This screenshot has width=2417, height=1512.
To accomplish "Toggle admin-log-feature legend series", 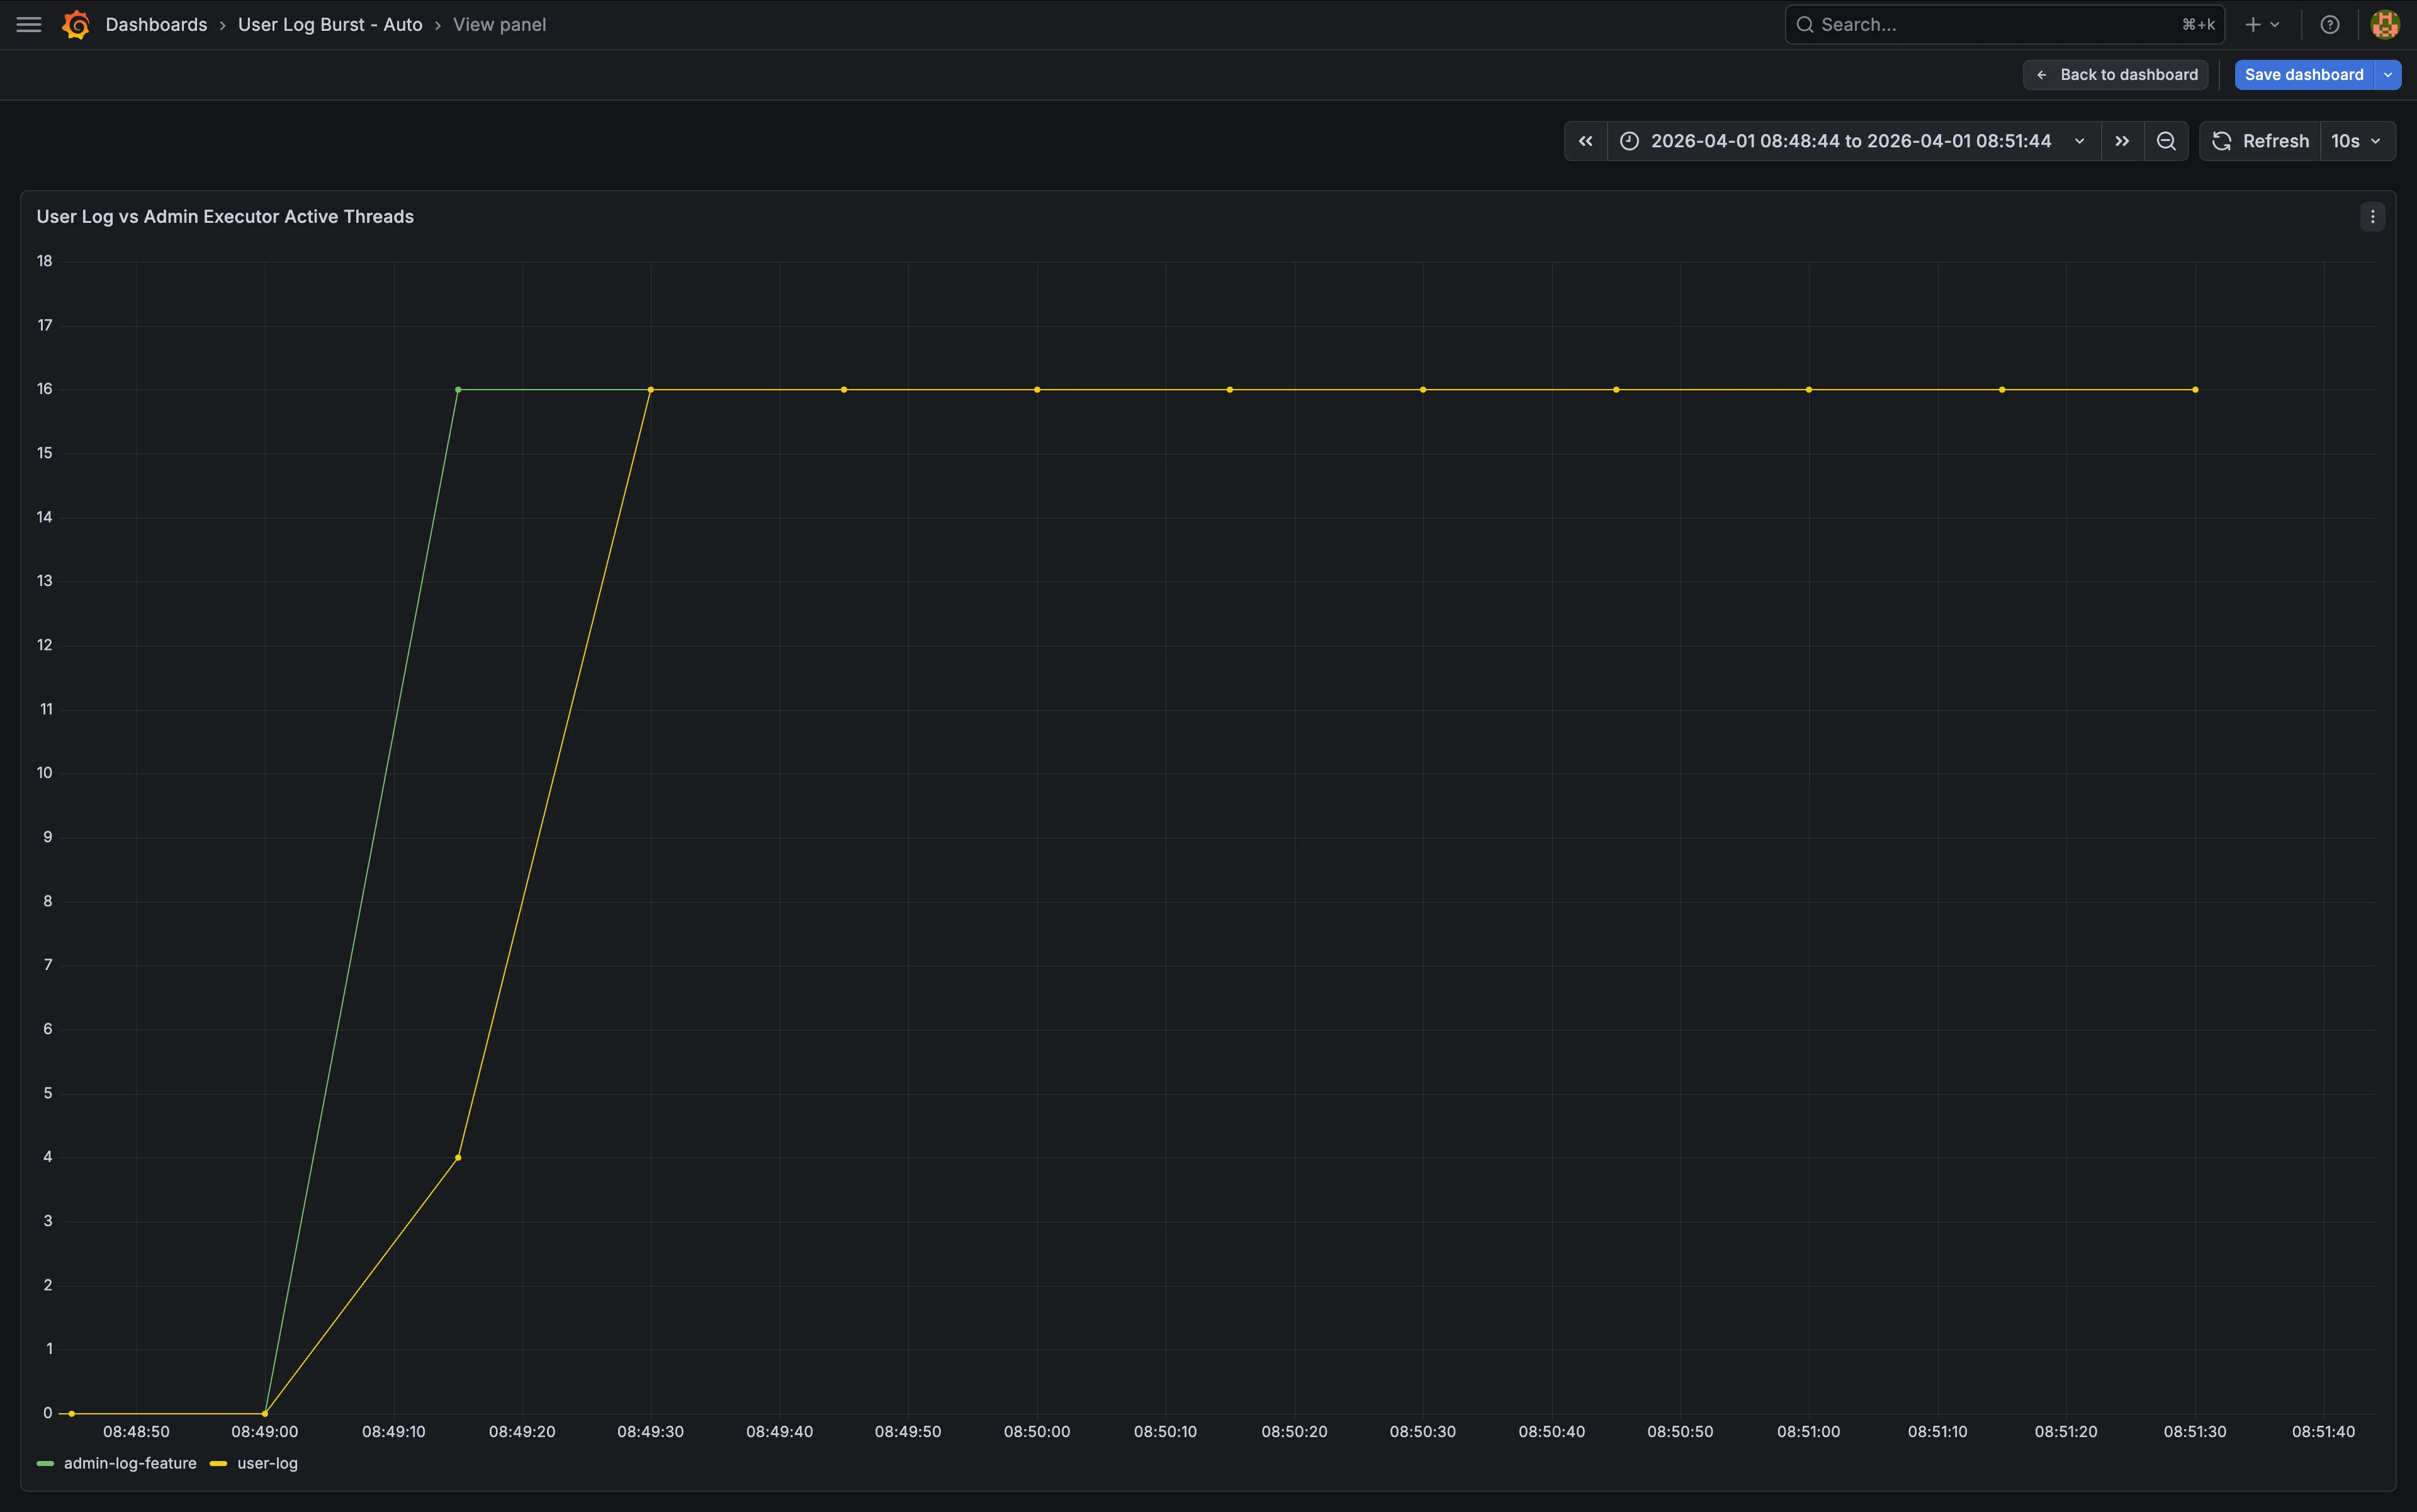I will click(130, 1463).
